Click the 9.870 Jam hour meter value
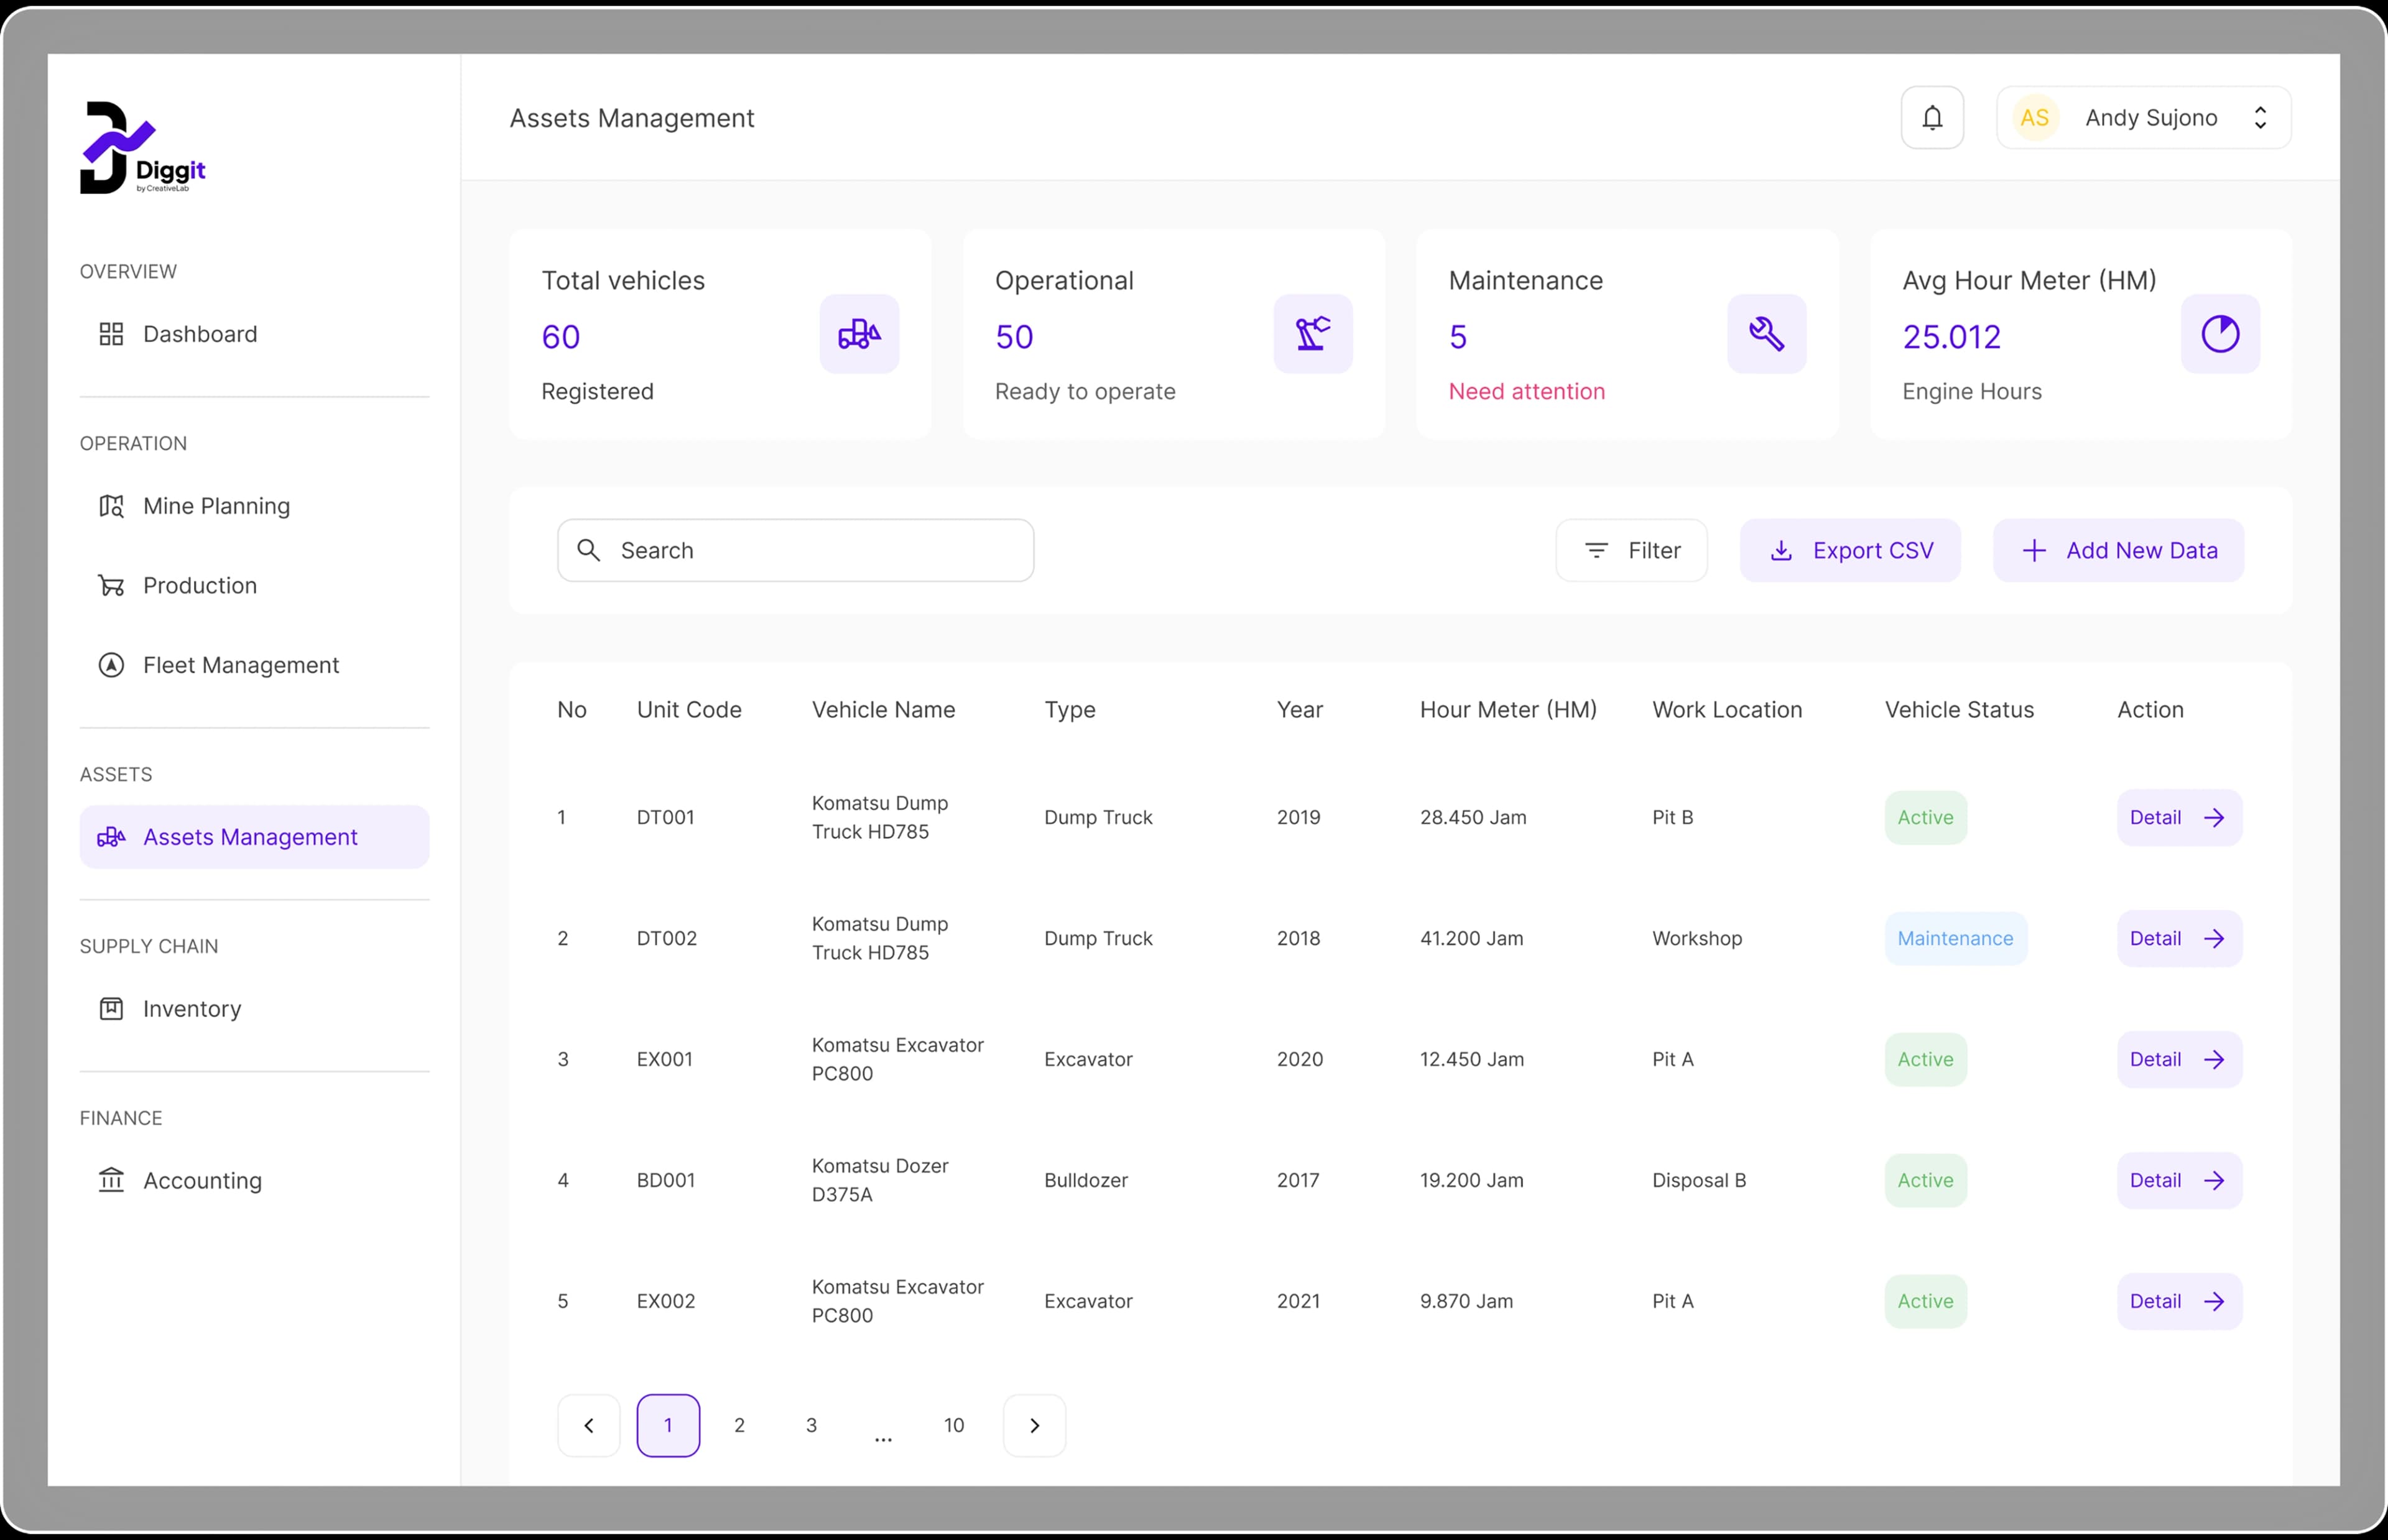This screenshot has height=1540, width=2388. pos(1466,1302)
